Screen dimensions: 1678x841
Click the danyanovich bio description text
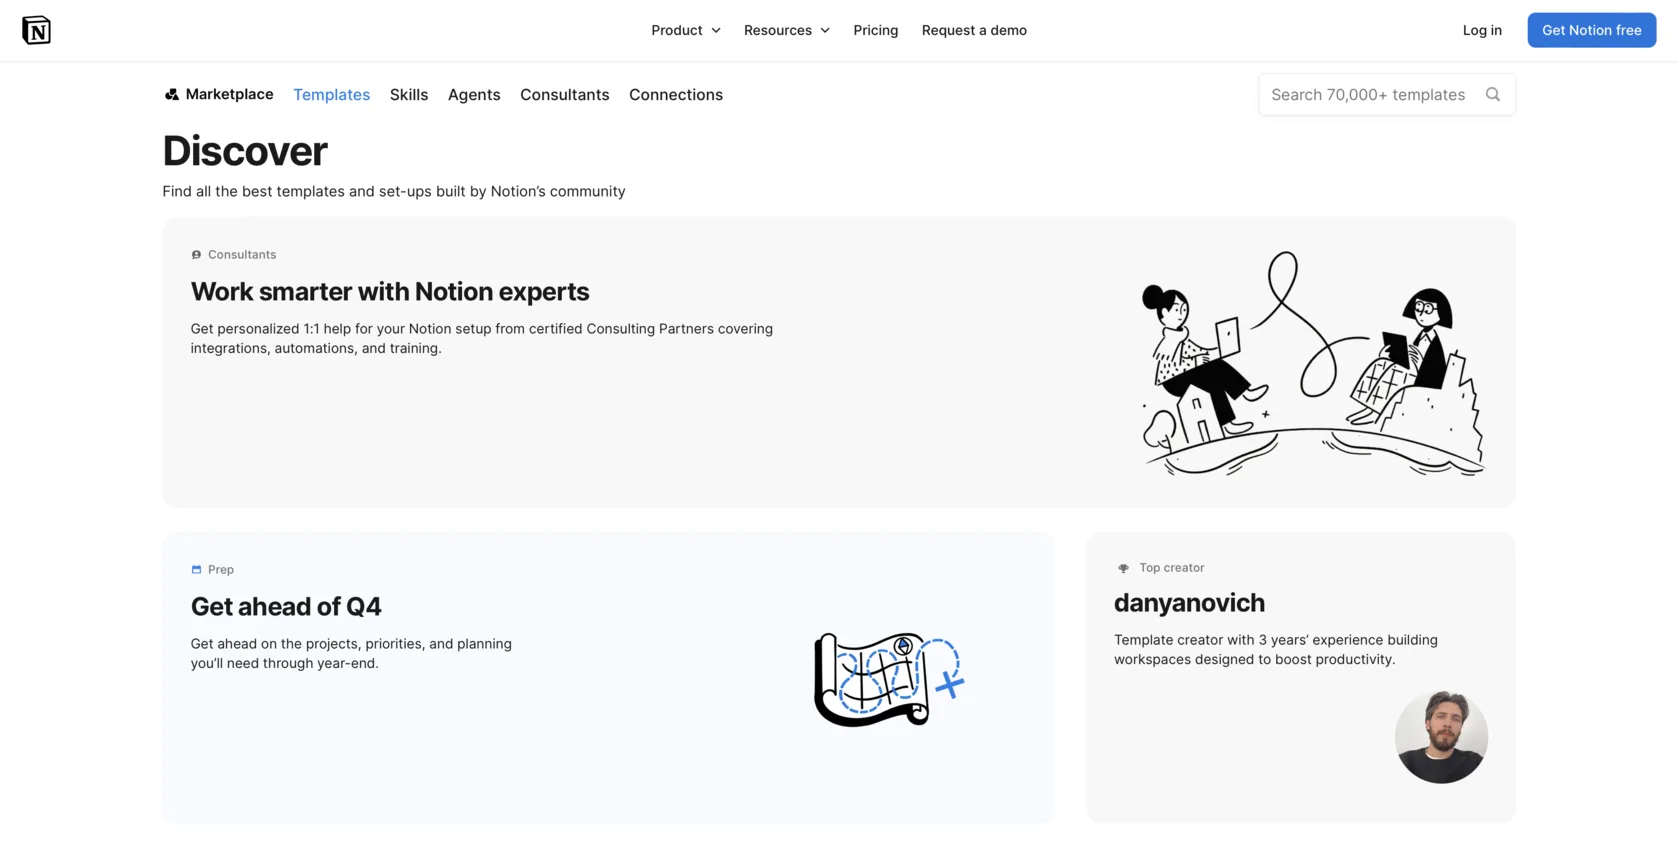(1276, 649)
